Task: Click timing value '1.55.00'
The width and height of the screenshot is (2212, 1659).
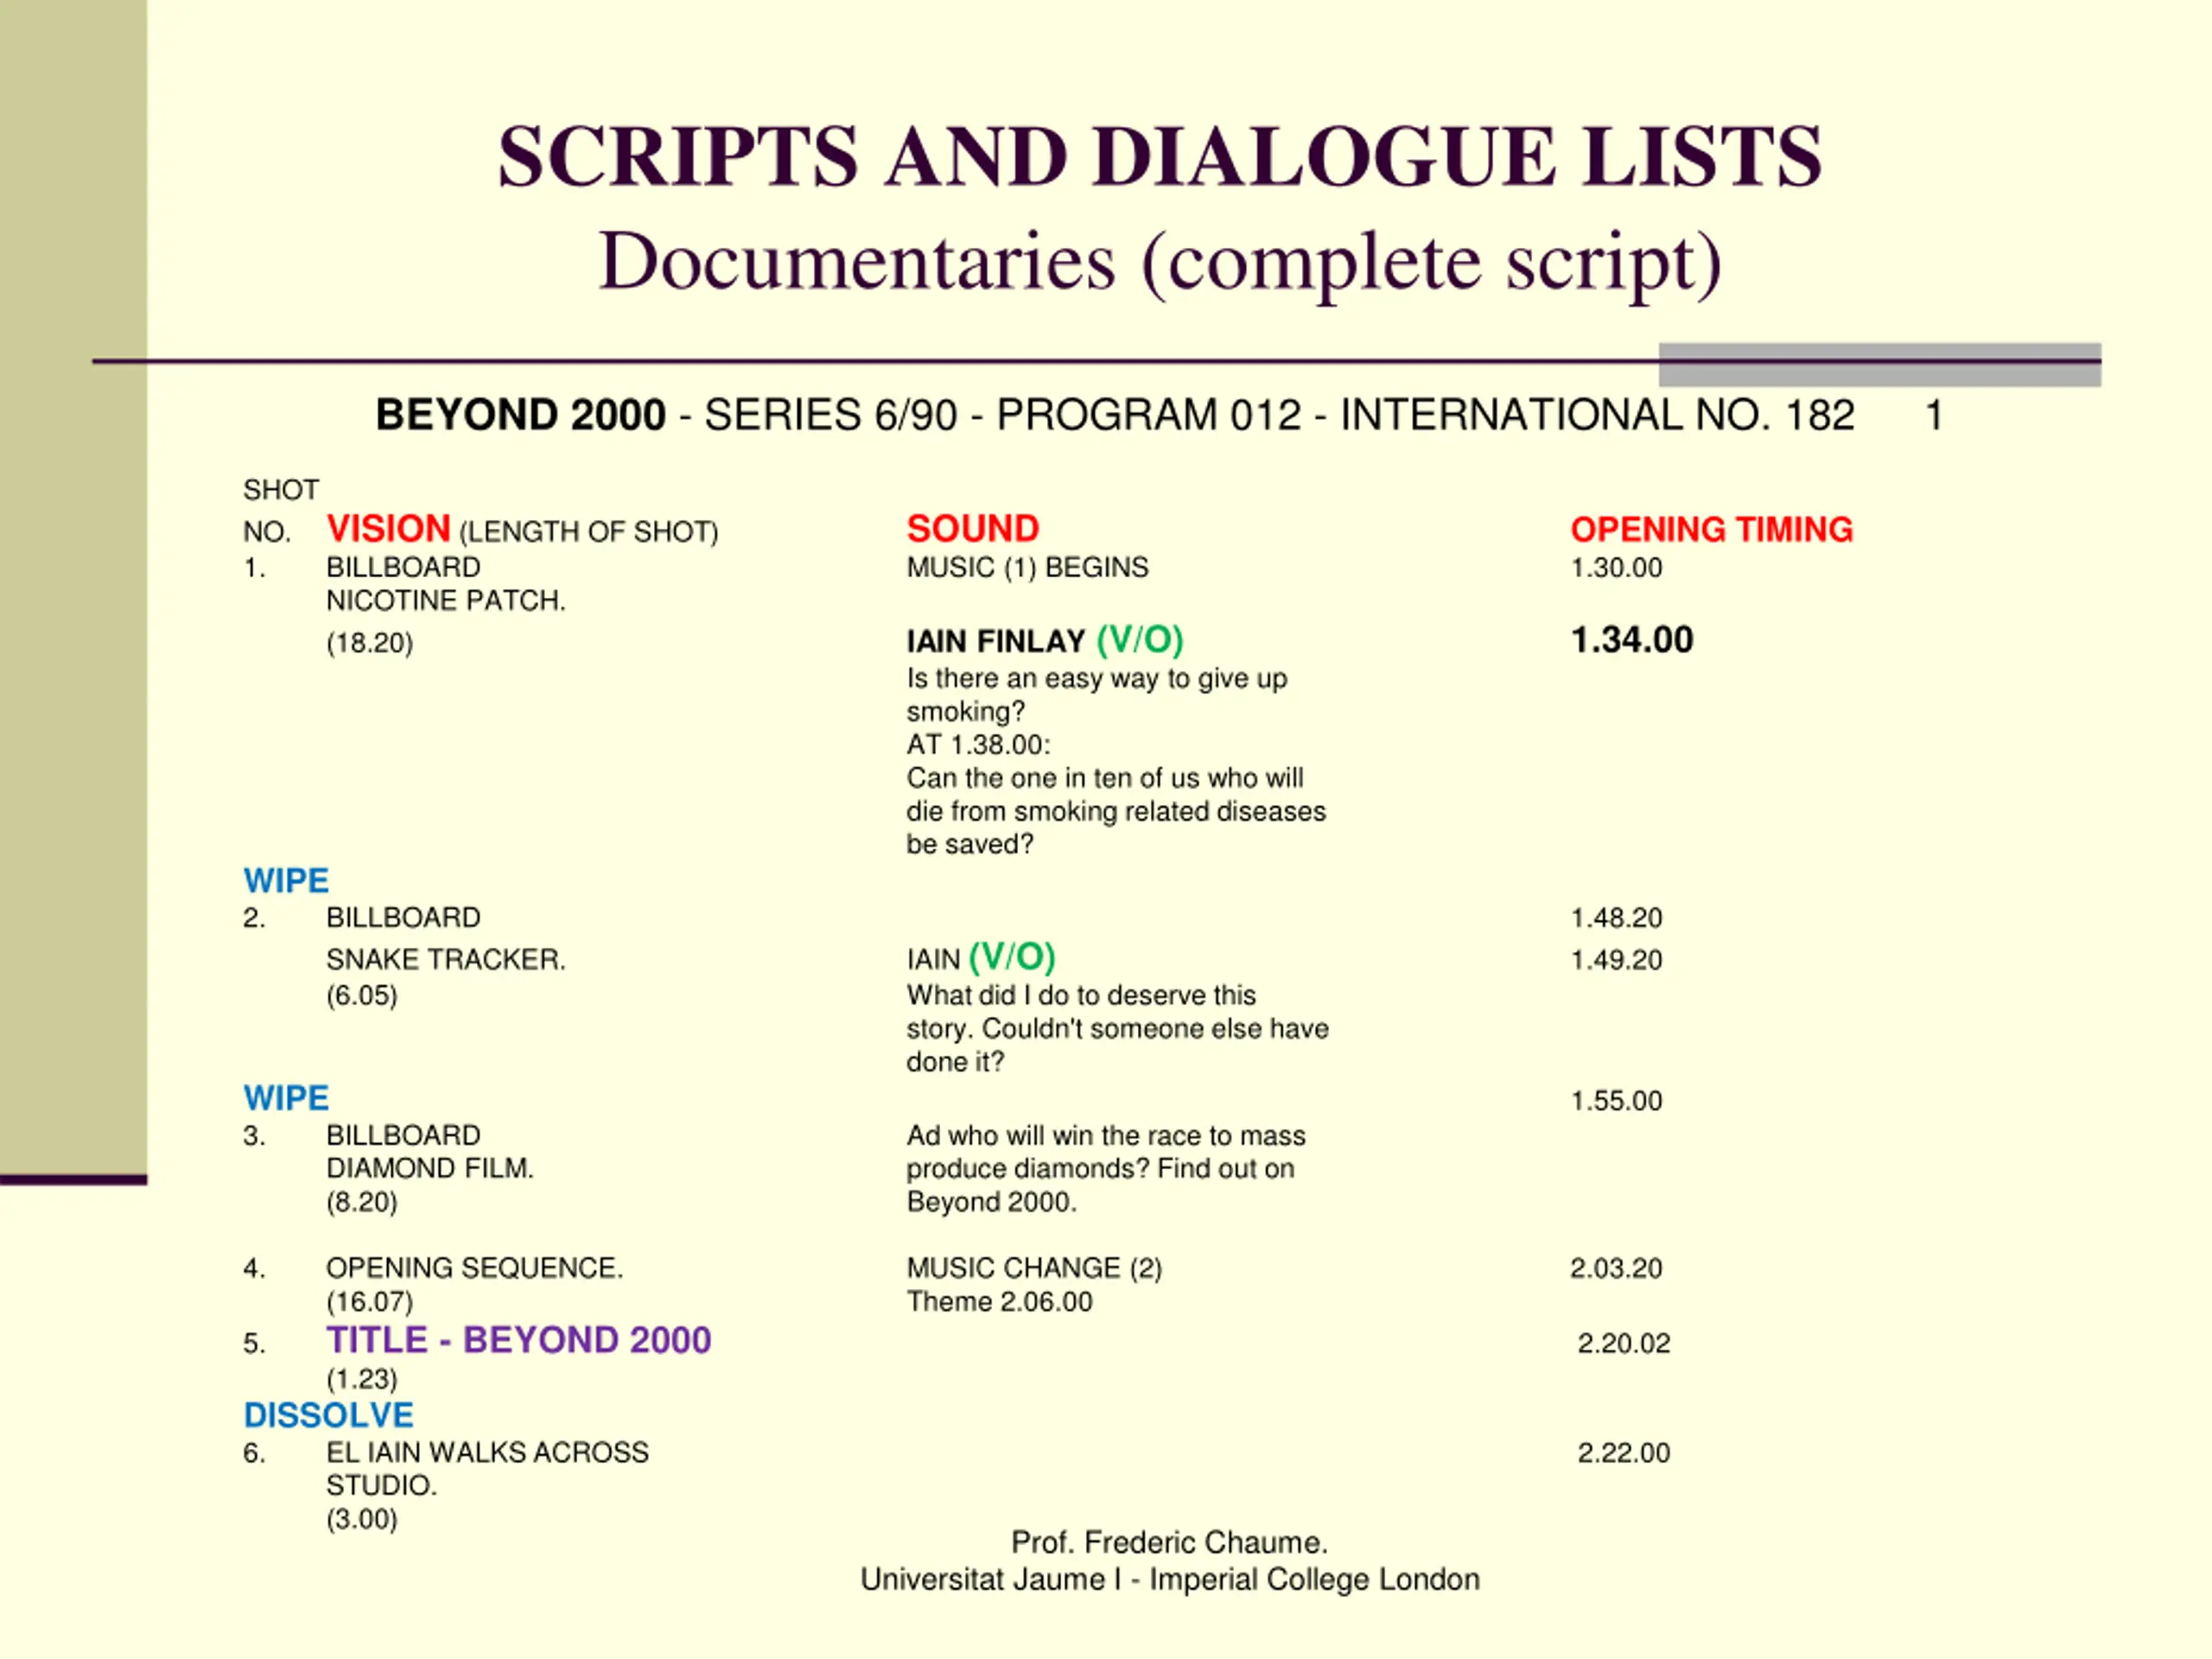Action: pyautogui.click(x=1616, y=1101)
